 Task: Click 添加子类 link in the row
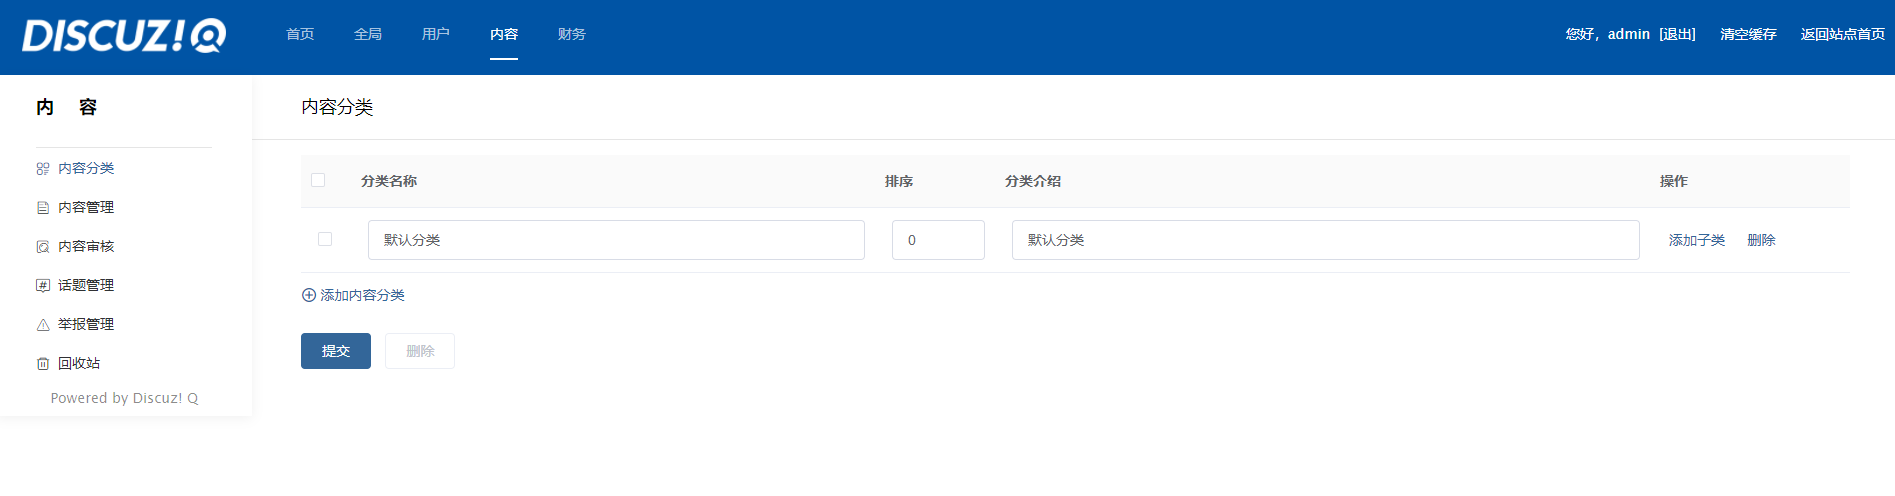(1696, 240)
